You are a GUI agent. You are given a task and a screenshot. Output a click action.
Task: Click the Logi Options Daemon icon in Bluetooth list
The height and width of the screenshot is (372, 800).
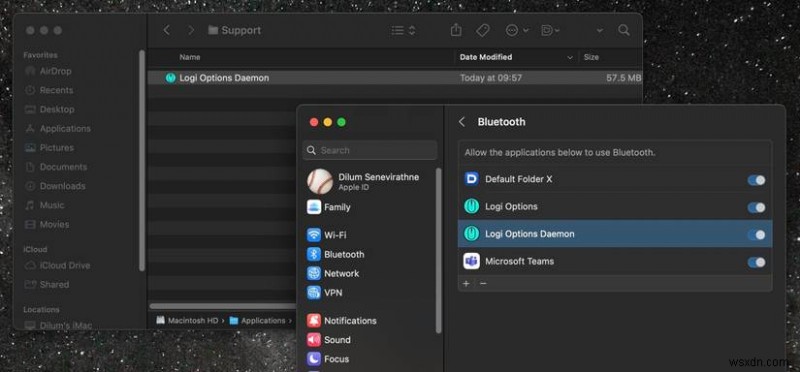point(471,234)
